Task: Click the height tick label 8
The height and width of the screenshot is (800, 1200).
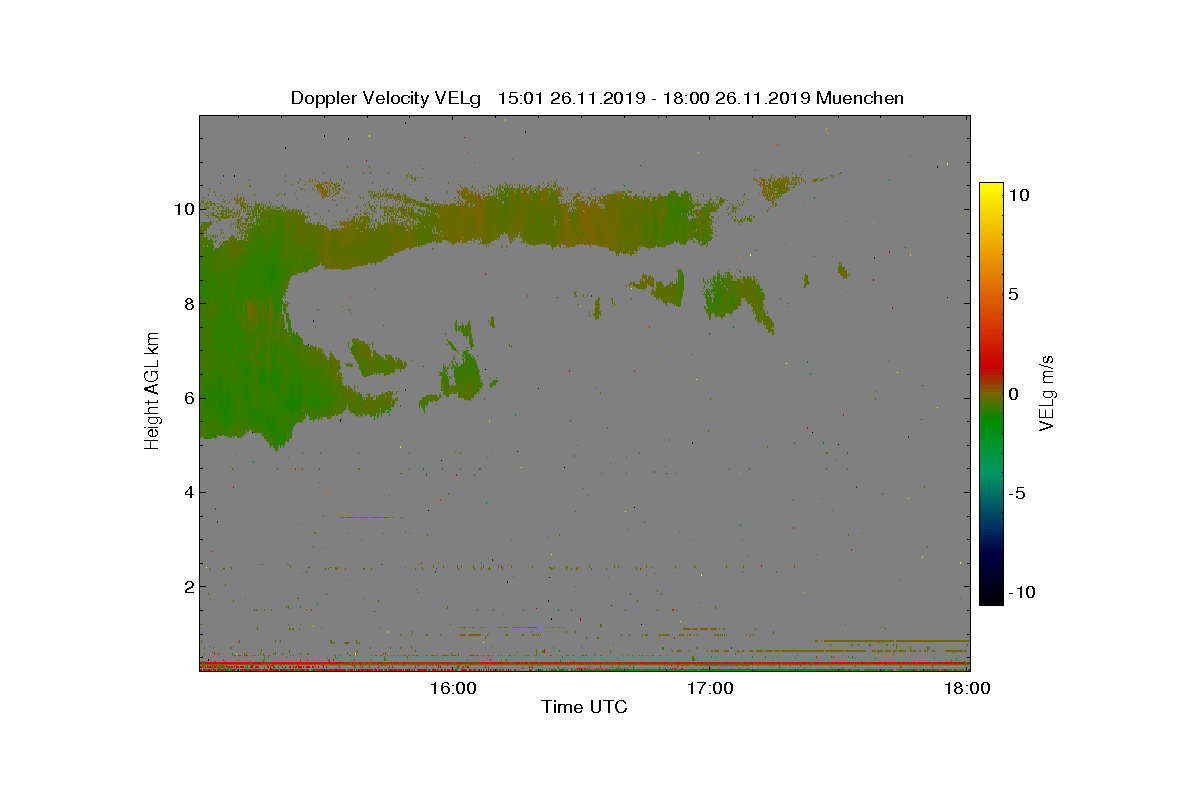Action: click(188, 304)
